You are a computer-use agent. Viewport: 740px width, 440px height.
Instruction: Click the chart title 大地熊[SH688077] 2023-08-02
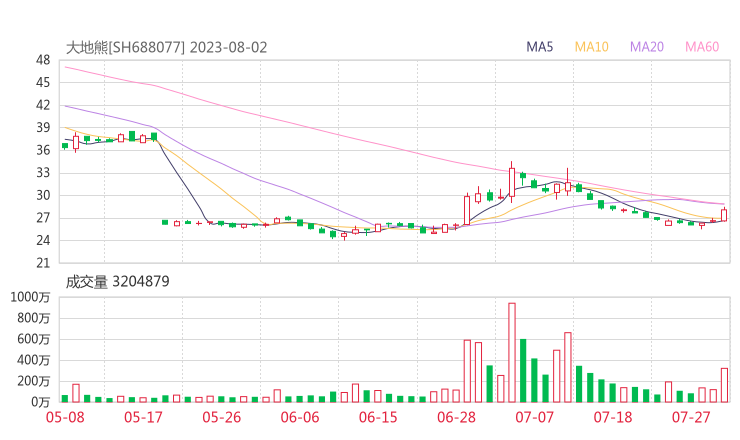(167, 47)
